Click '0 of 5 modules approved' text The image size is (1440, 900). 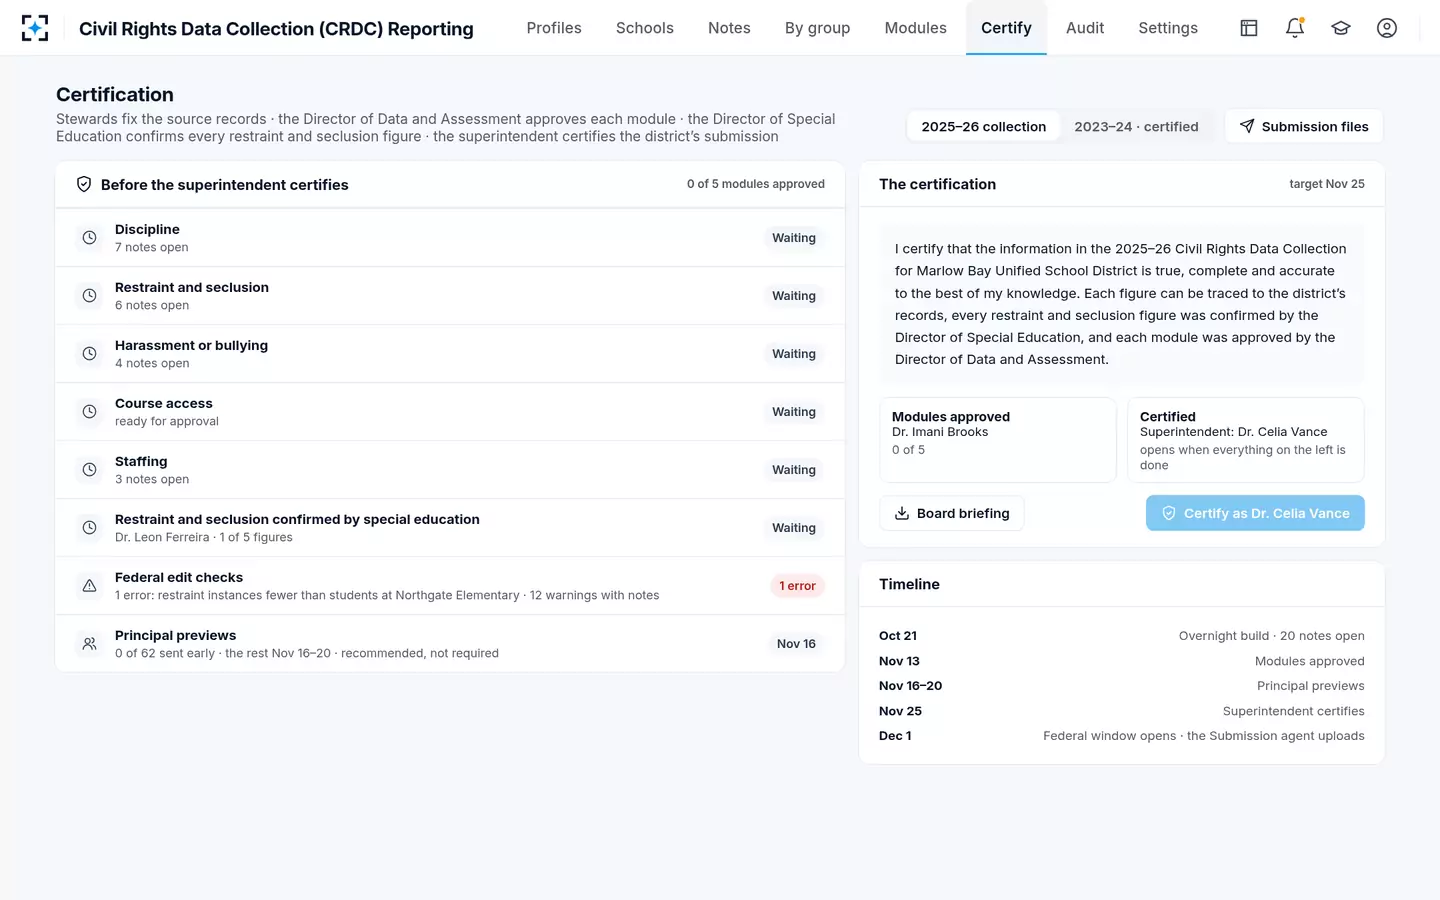[756, 184]
